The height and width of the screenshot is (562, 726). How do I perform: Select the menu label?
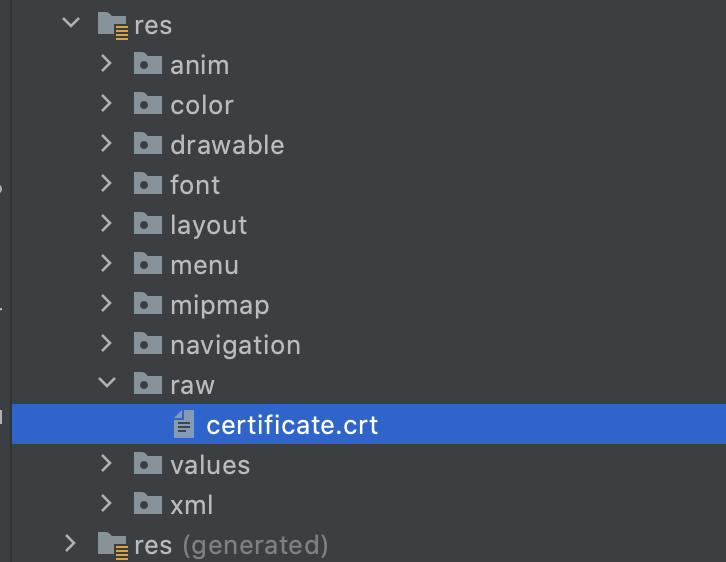204,265
